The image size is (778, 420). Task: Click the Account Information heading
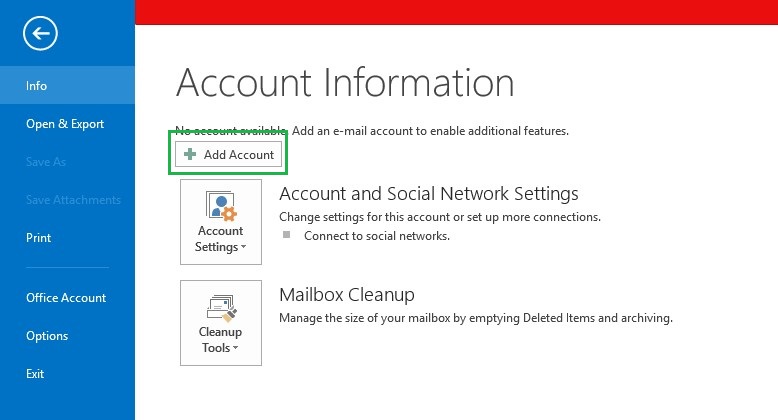345,82
